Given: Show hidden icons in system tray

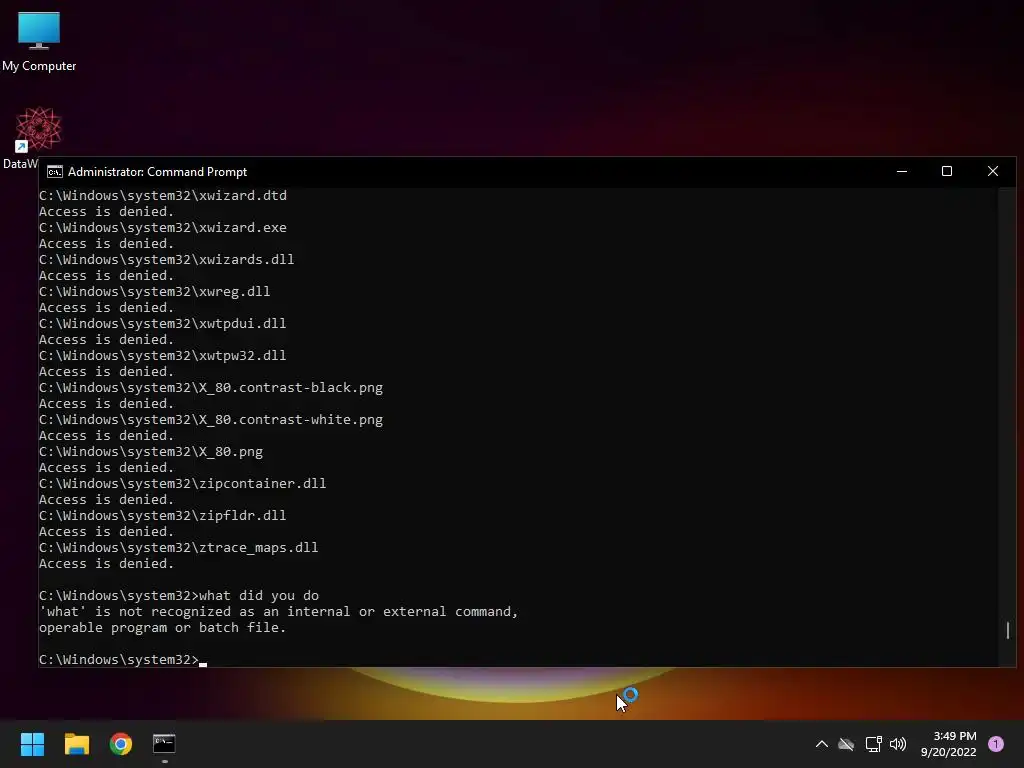Looking at the screenshot, I should tap(822, 744).
